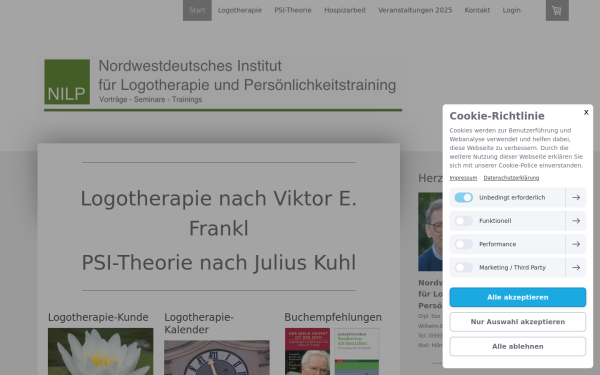Open the Buchempfehlungen heading
Image resolution: width=600 pixels, height=375 pixels.
(333, 317)
